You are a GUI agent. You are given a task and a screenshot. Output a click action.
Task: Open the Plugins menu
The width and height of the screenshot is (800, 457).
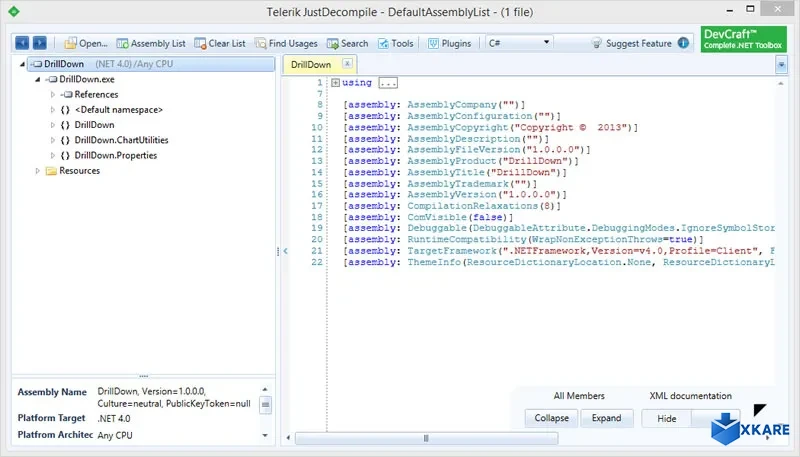449,43
